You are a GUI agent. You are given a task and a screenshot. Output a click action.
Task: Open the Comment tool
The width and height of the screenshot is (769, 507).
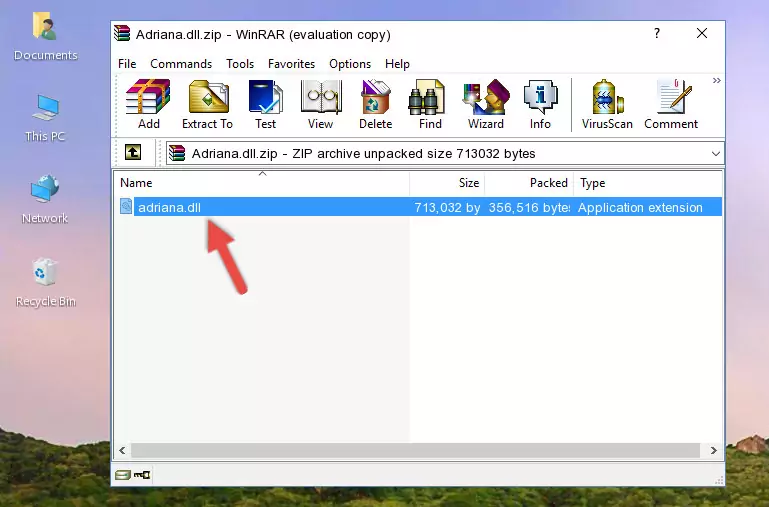[x=671, y=104]
